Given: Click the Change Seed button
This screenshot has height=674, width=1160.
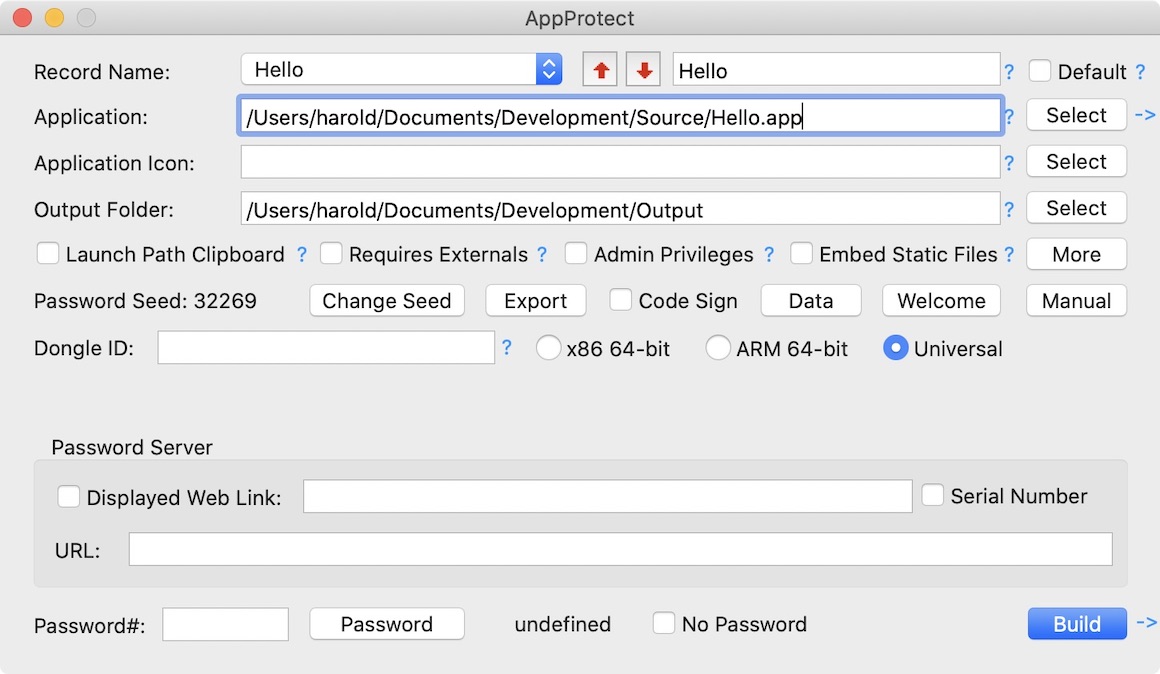Looking at the screenshot, I should (387, 301).
